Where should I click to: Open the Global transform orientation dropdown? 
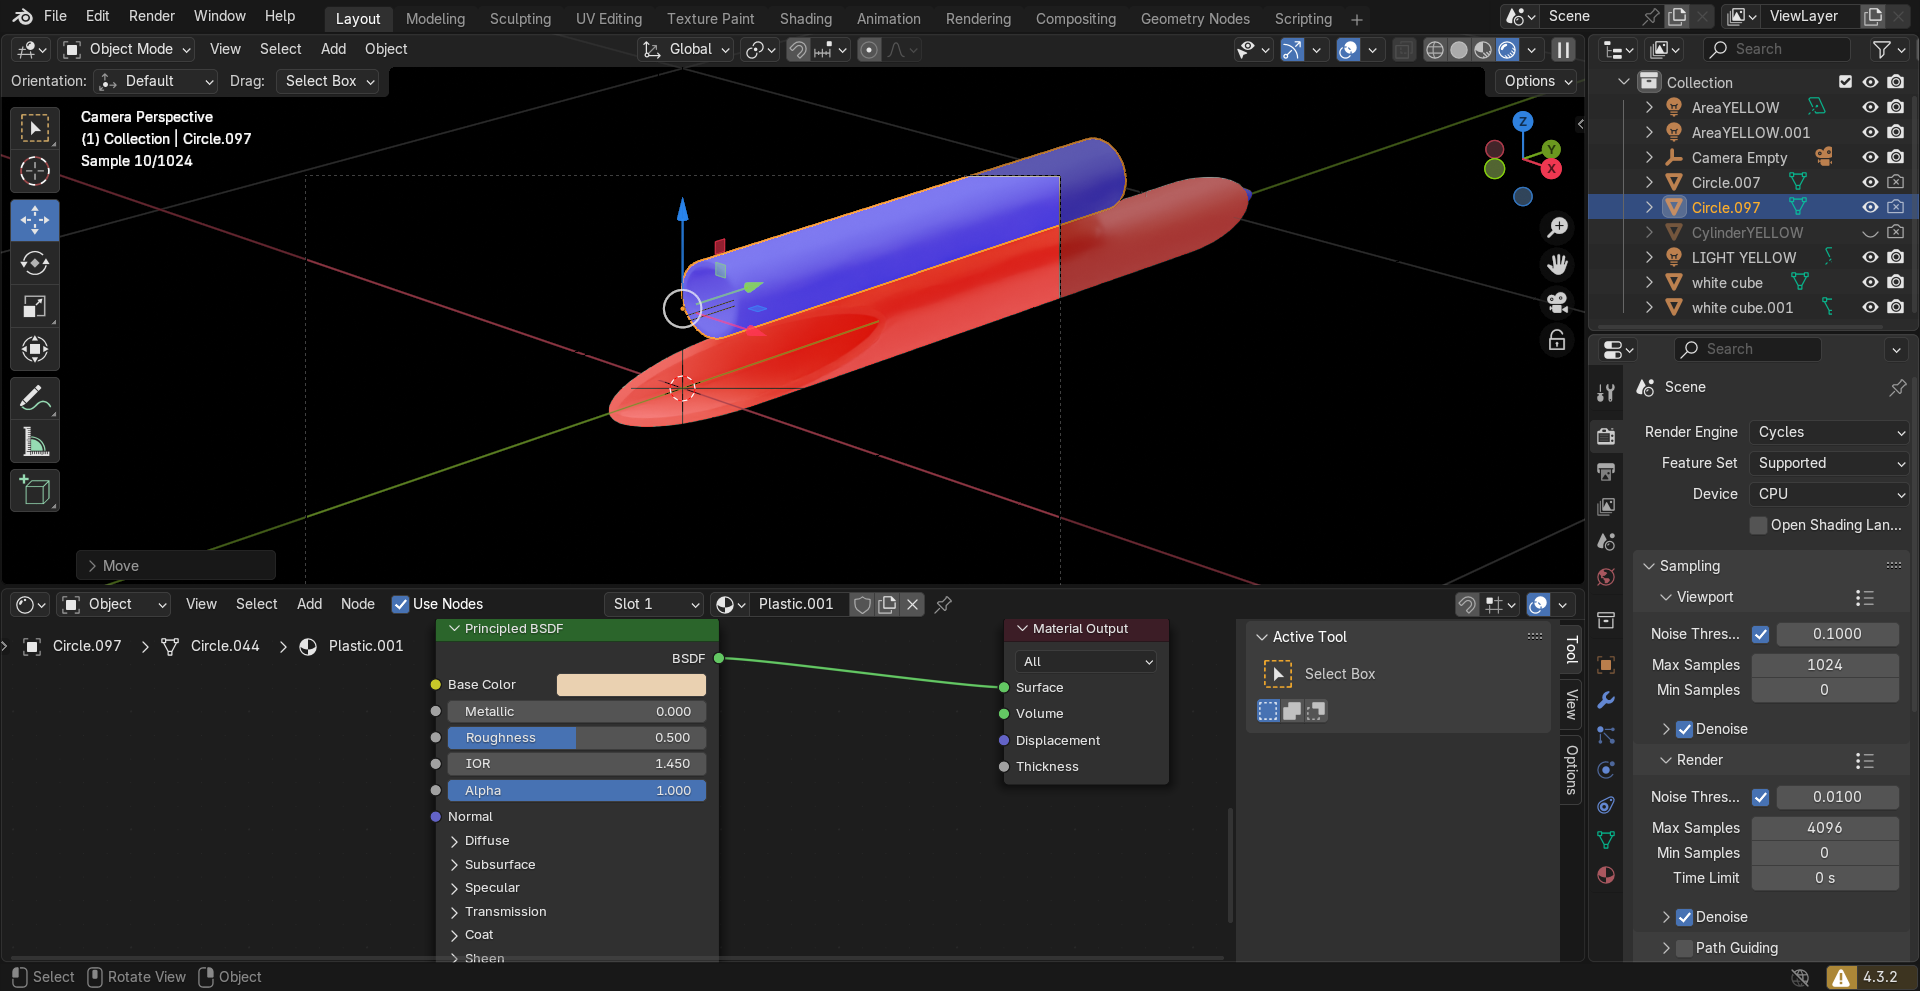tap(686, 49)
